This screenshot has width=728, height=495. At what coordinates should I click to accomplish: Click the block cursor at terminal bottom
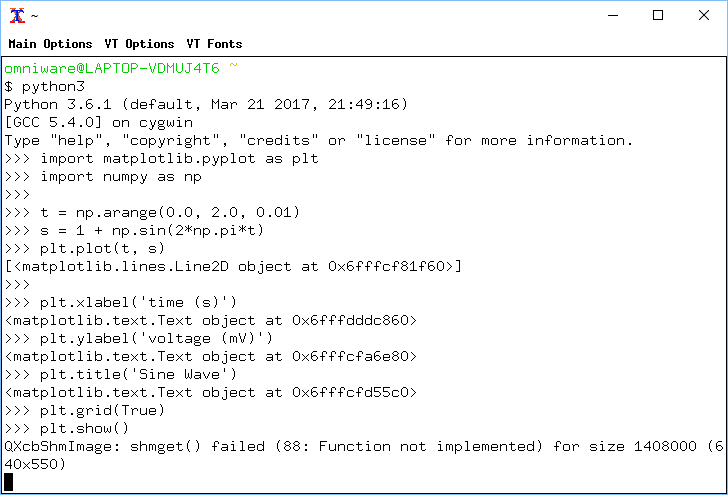pos(8,482)
